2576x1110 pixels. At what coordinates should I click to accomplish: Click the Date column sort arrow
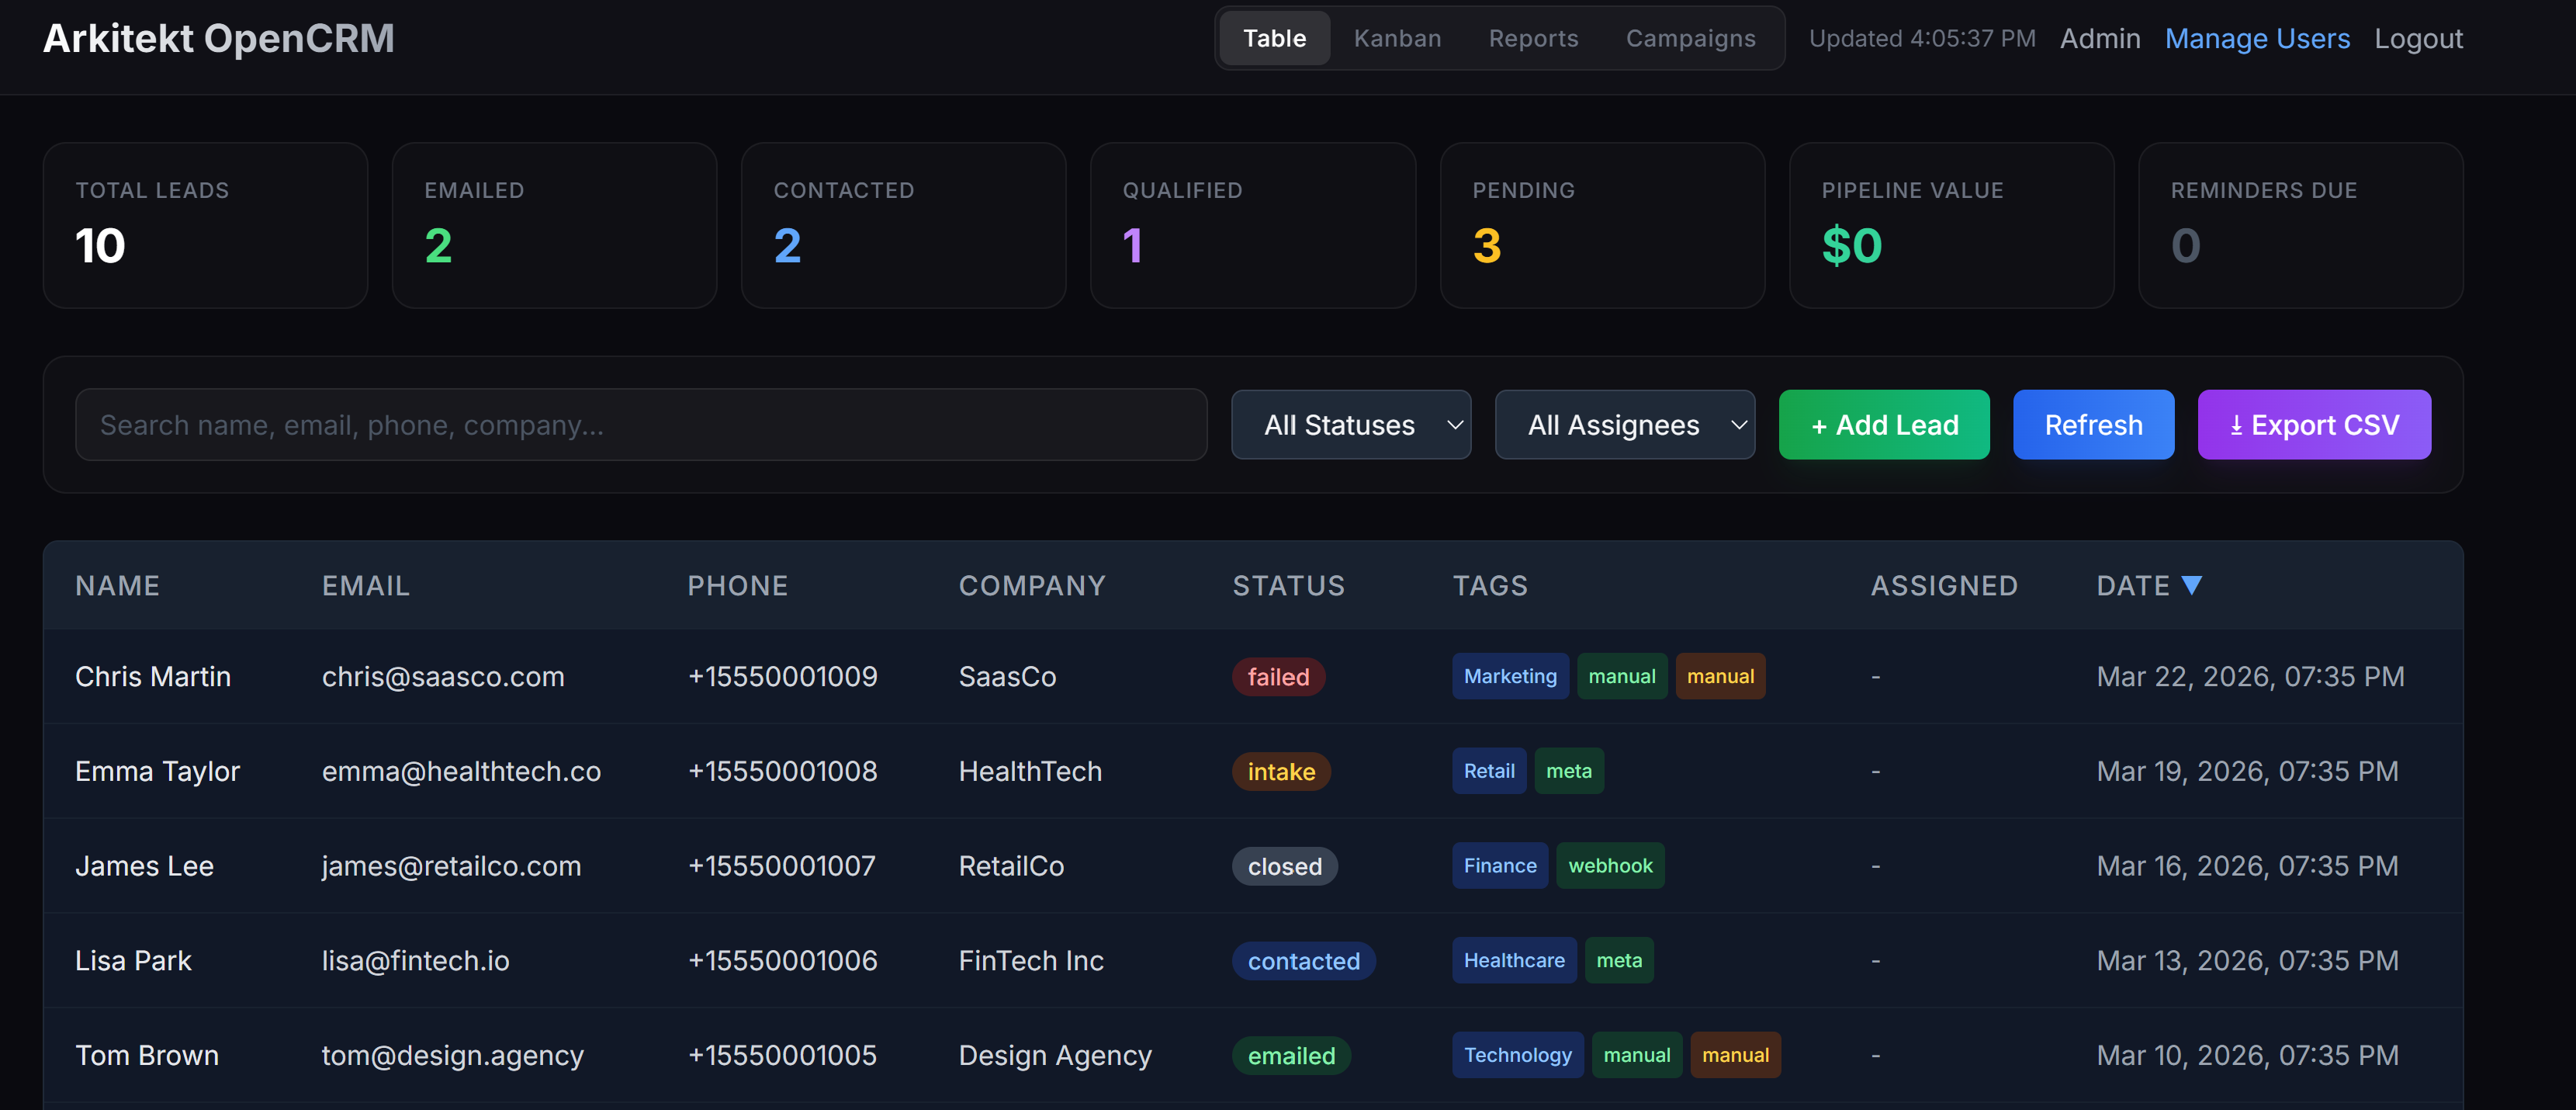tap(2192, 585)
